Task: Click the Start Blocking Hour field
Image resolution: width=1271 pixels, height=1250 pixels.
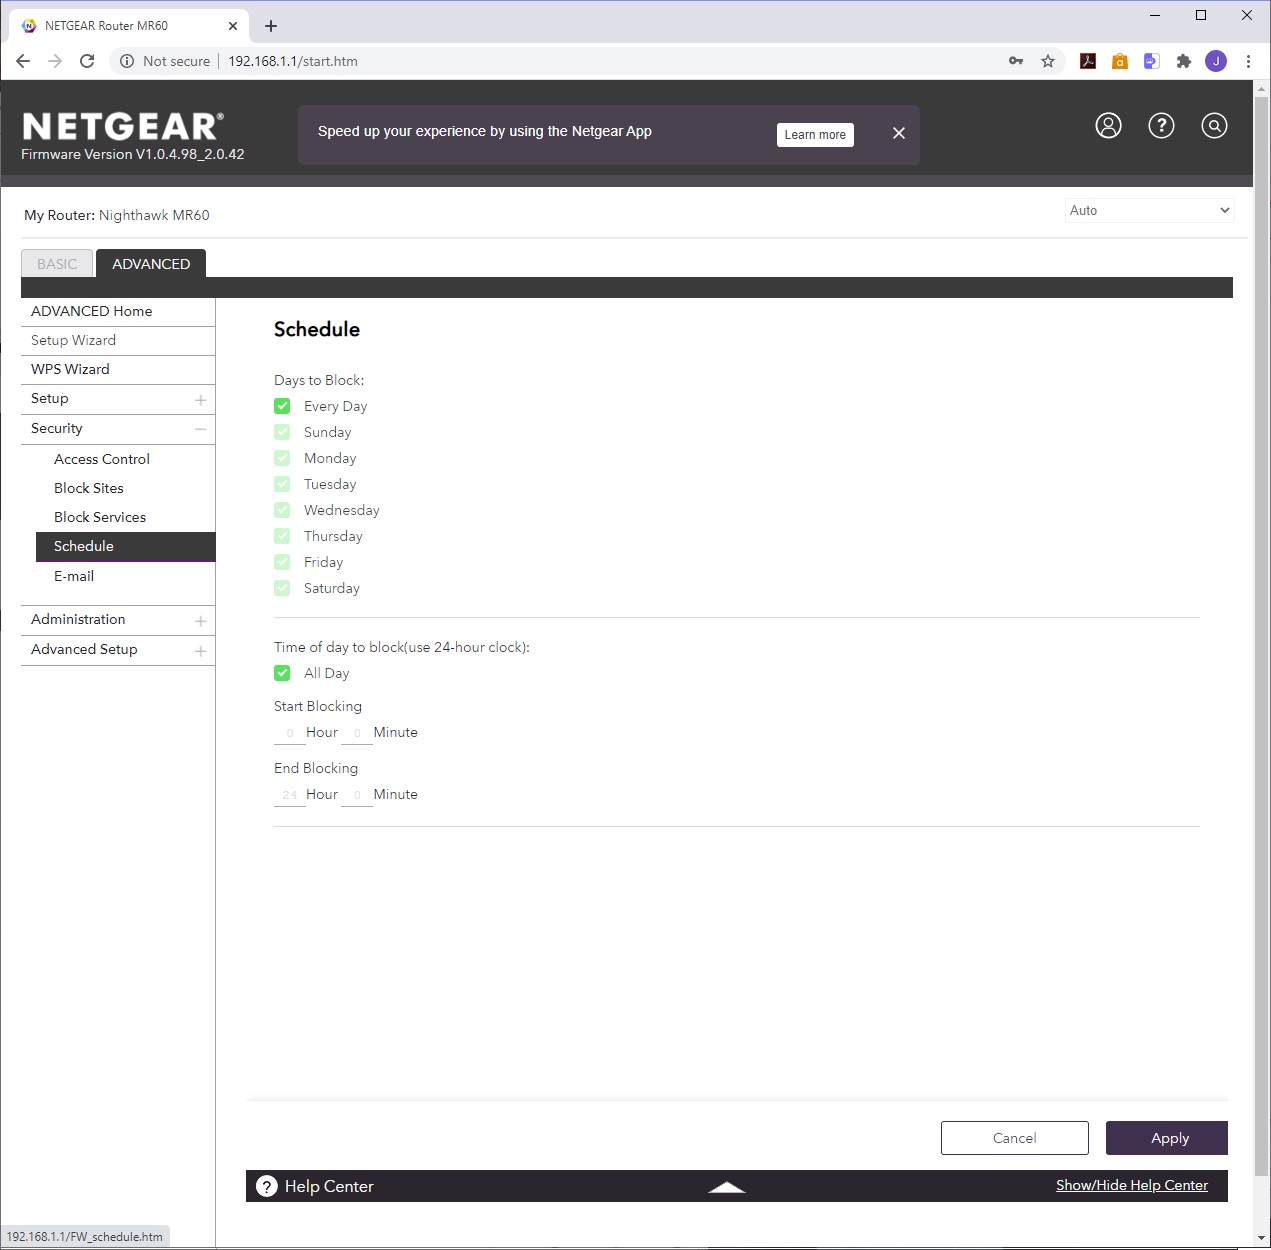Action: point(289,733)
